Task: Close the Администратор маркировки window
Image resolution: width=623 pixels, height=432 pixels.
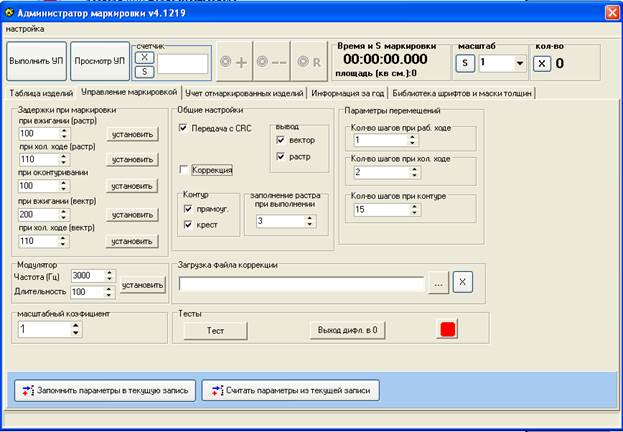Action: point(612,13)
